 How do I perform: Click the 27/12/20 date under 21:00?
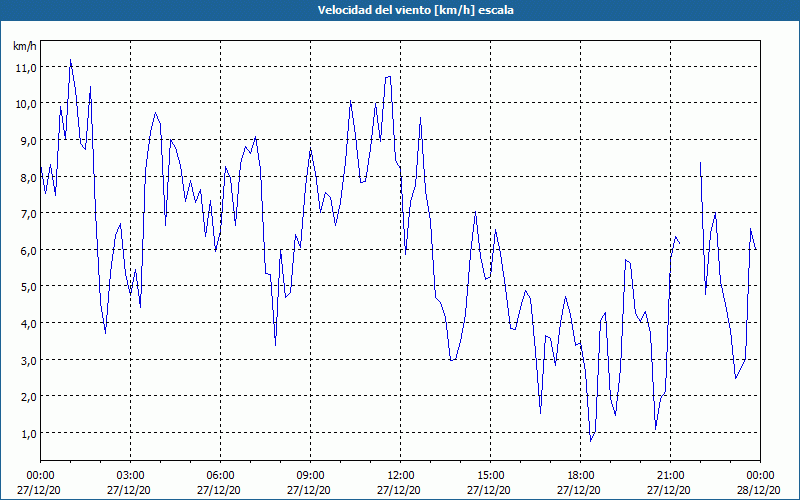(x=669, y=490)
